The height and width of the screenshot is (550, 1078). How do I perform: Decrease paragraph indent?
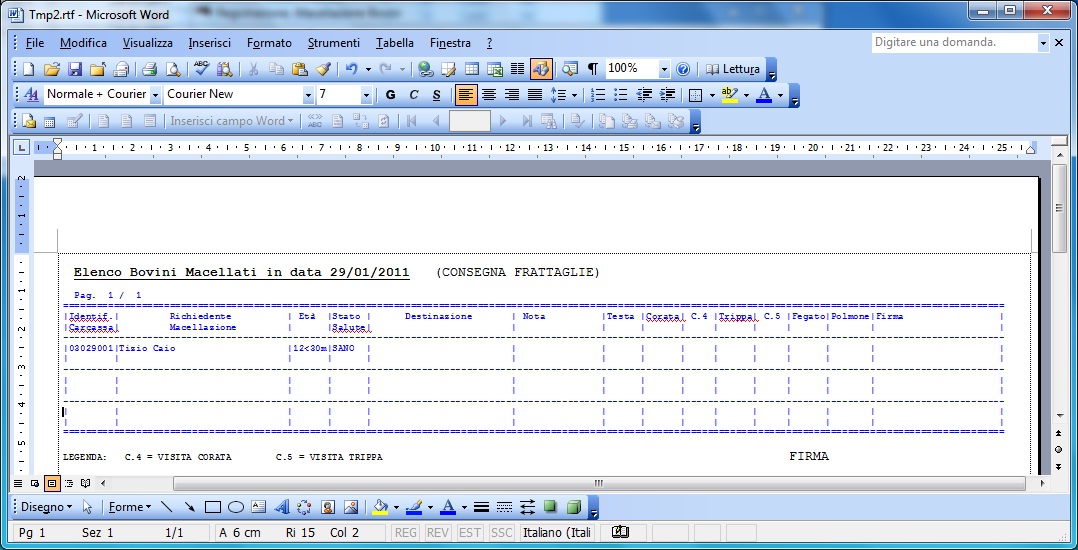[x=644, y=94]
